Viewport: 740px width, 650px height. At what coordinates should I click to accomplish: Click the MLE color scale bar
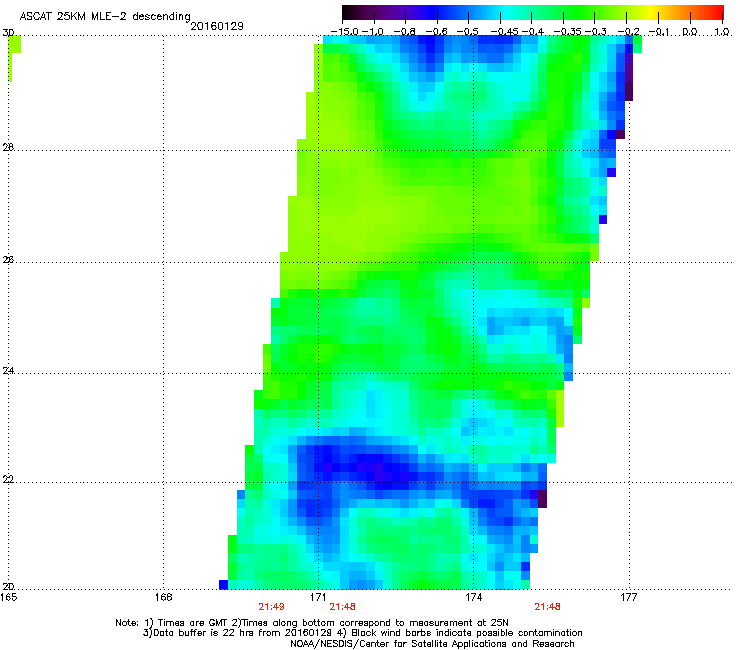pos(532,13)
